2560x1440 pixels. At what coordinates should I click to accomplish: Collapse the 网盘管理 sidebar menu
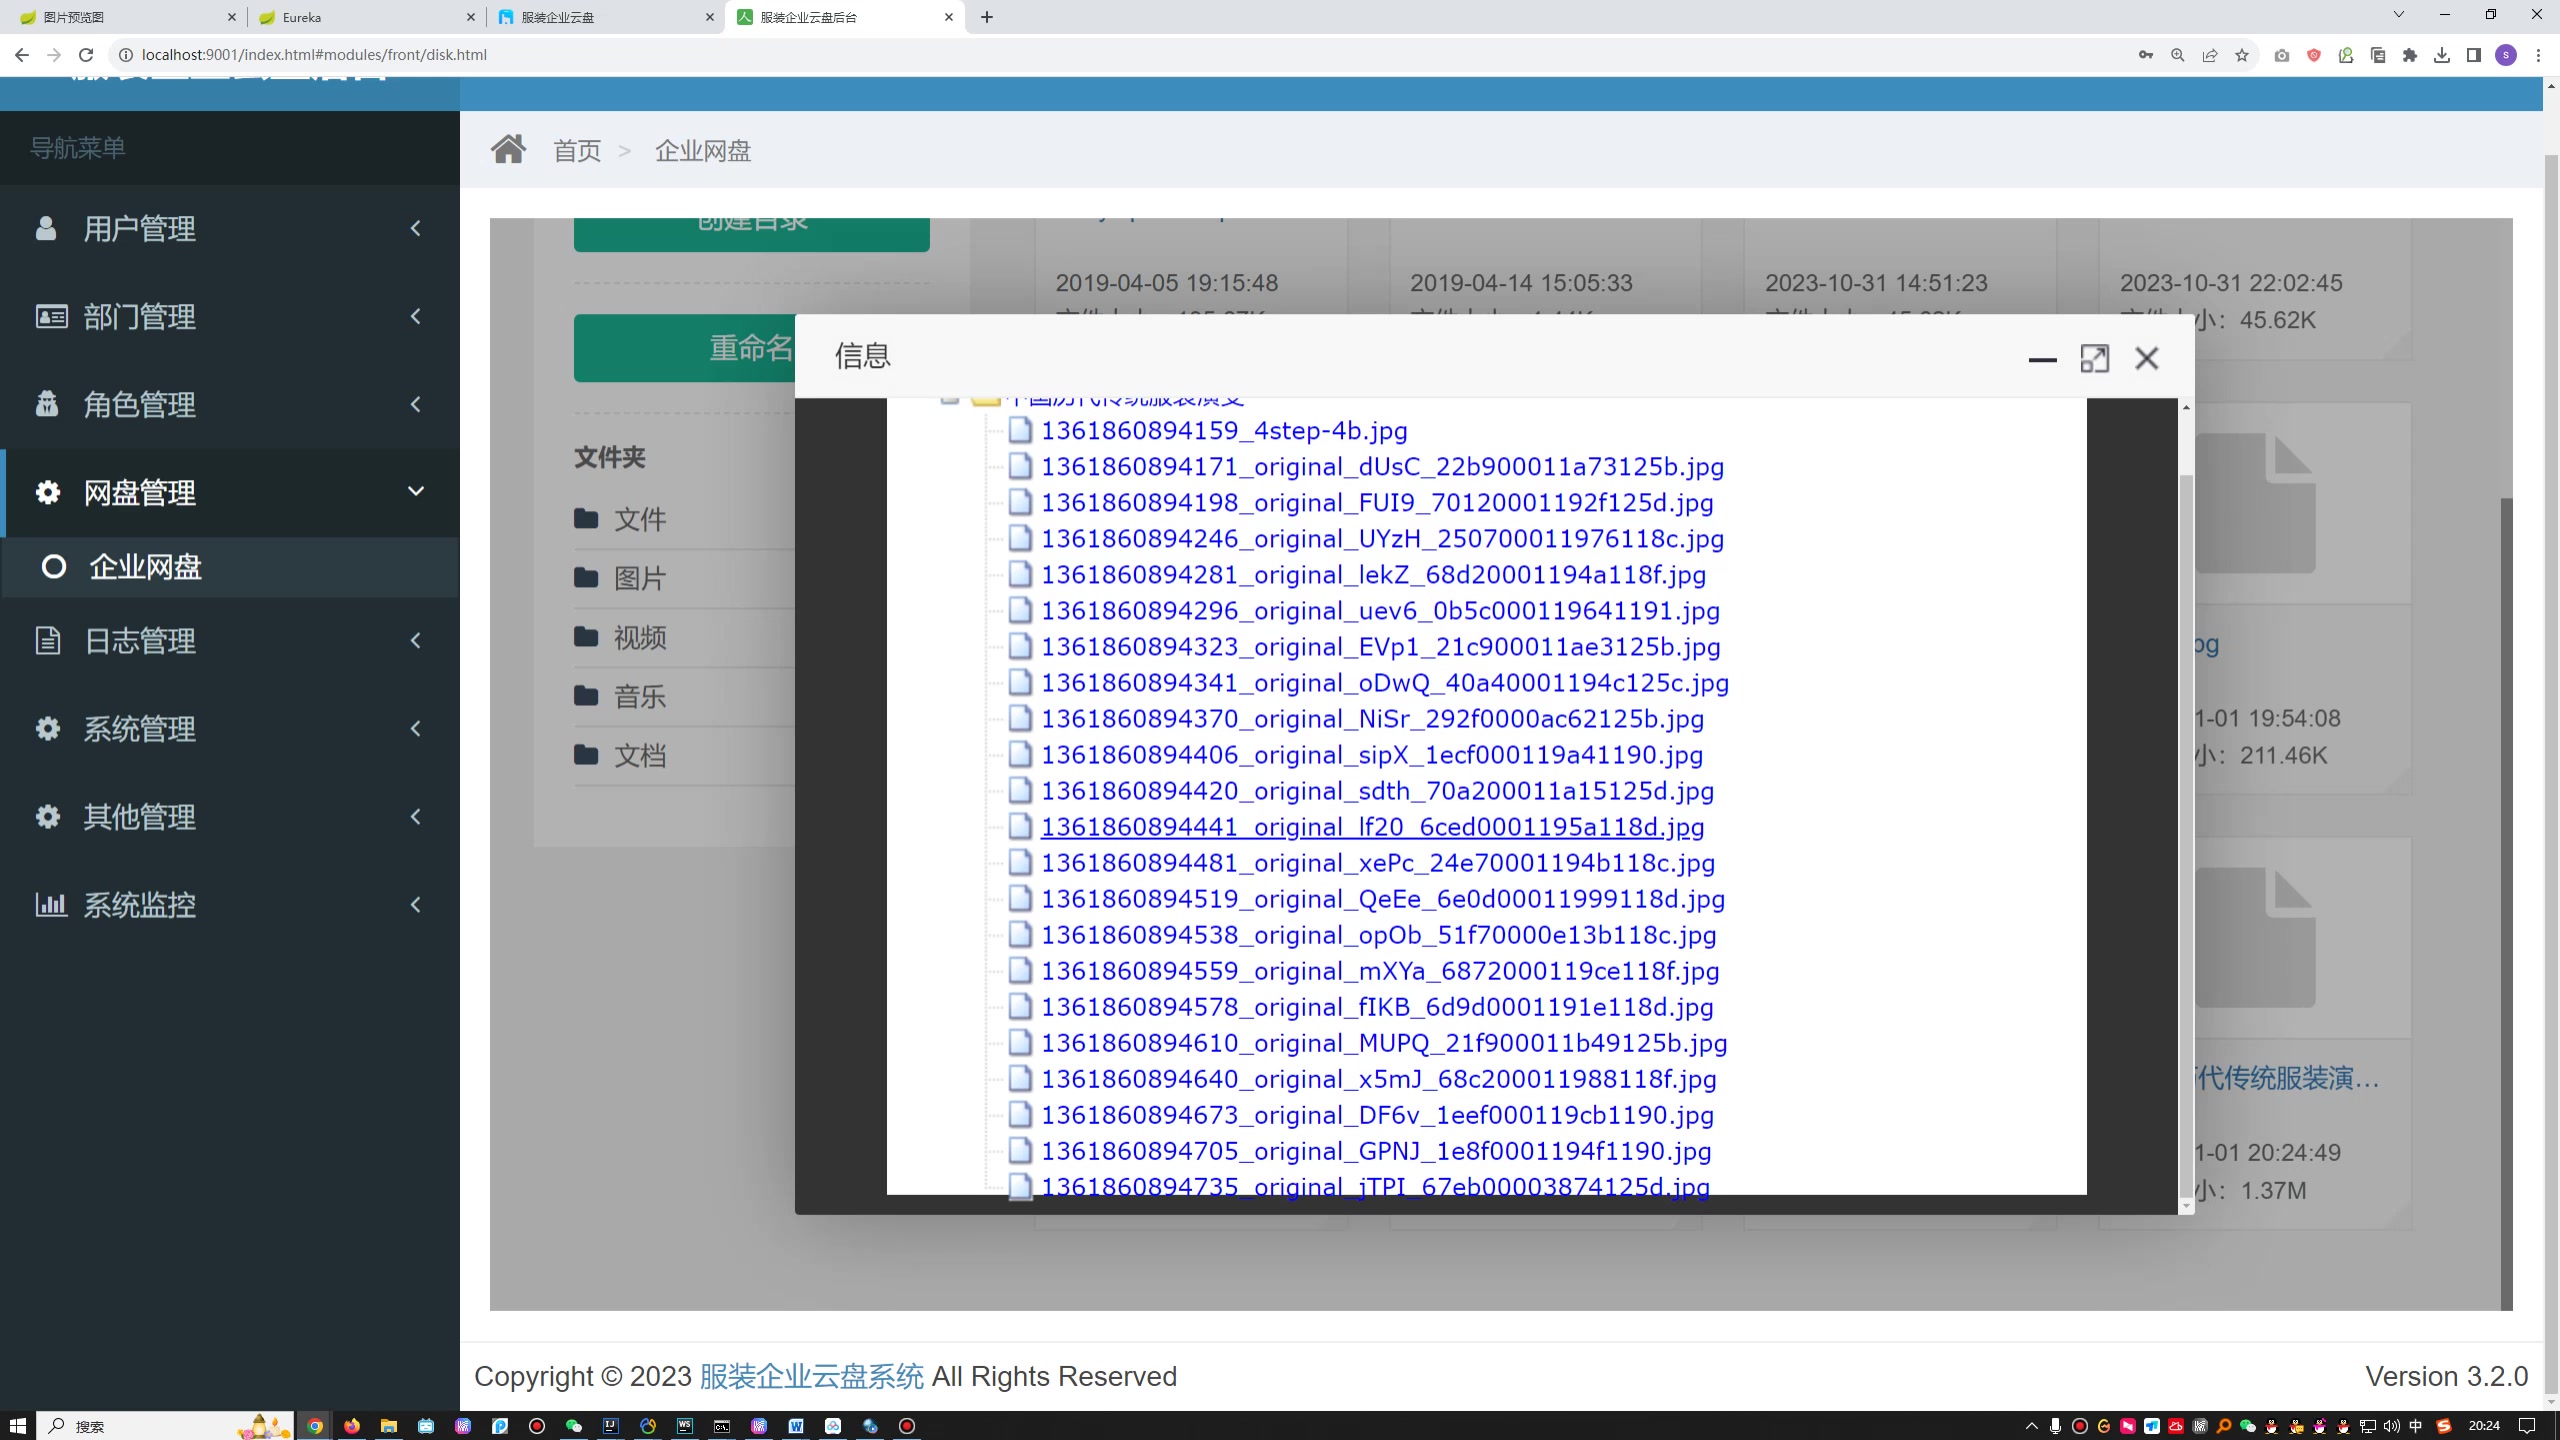pos(230,492)
